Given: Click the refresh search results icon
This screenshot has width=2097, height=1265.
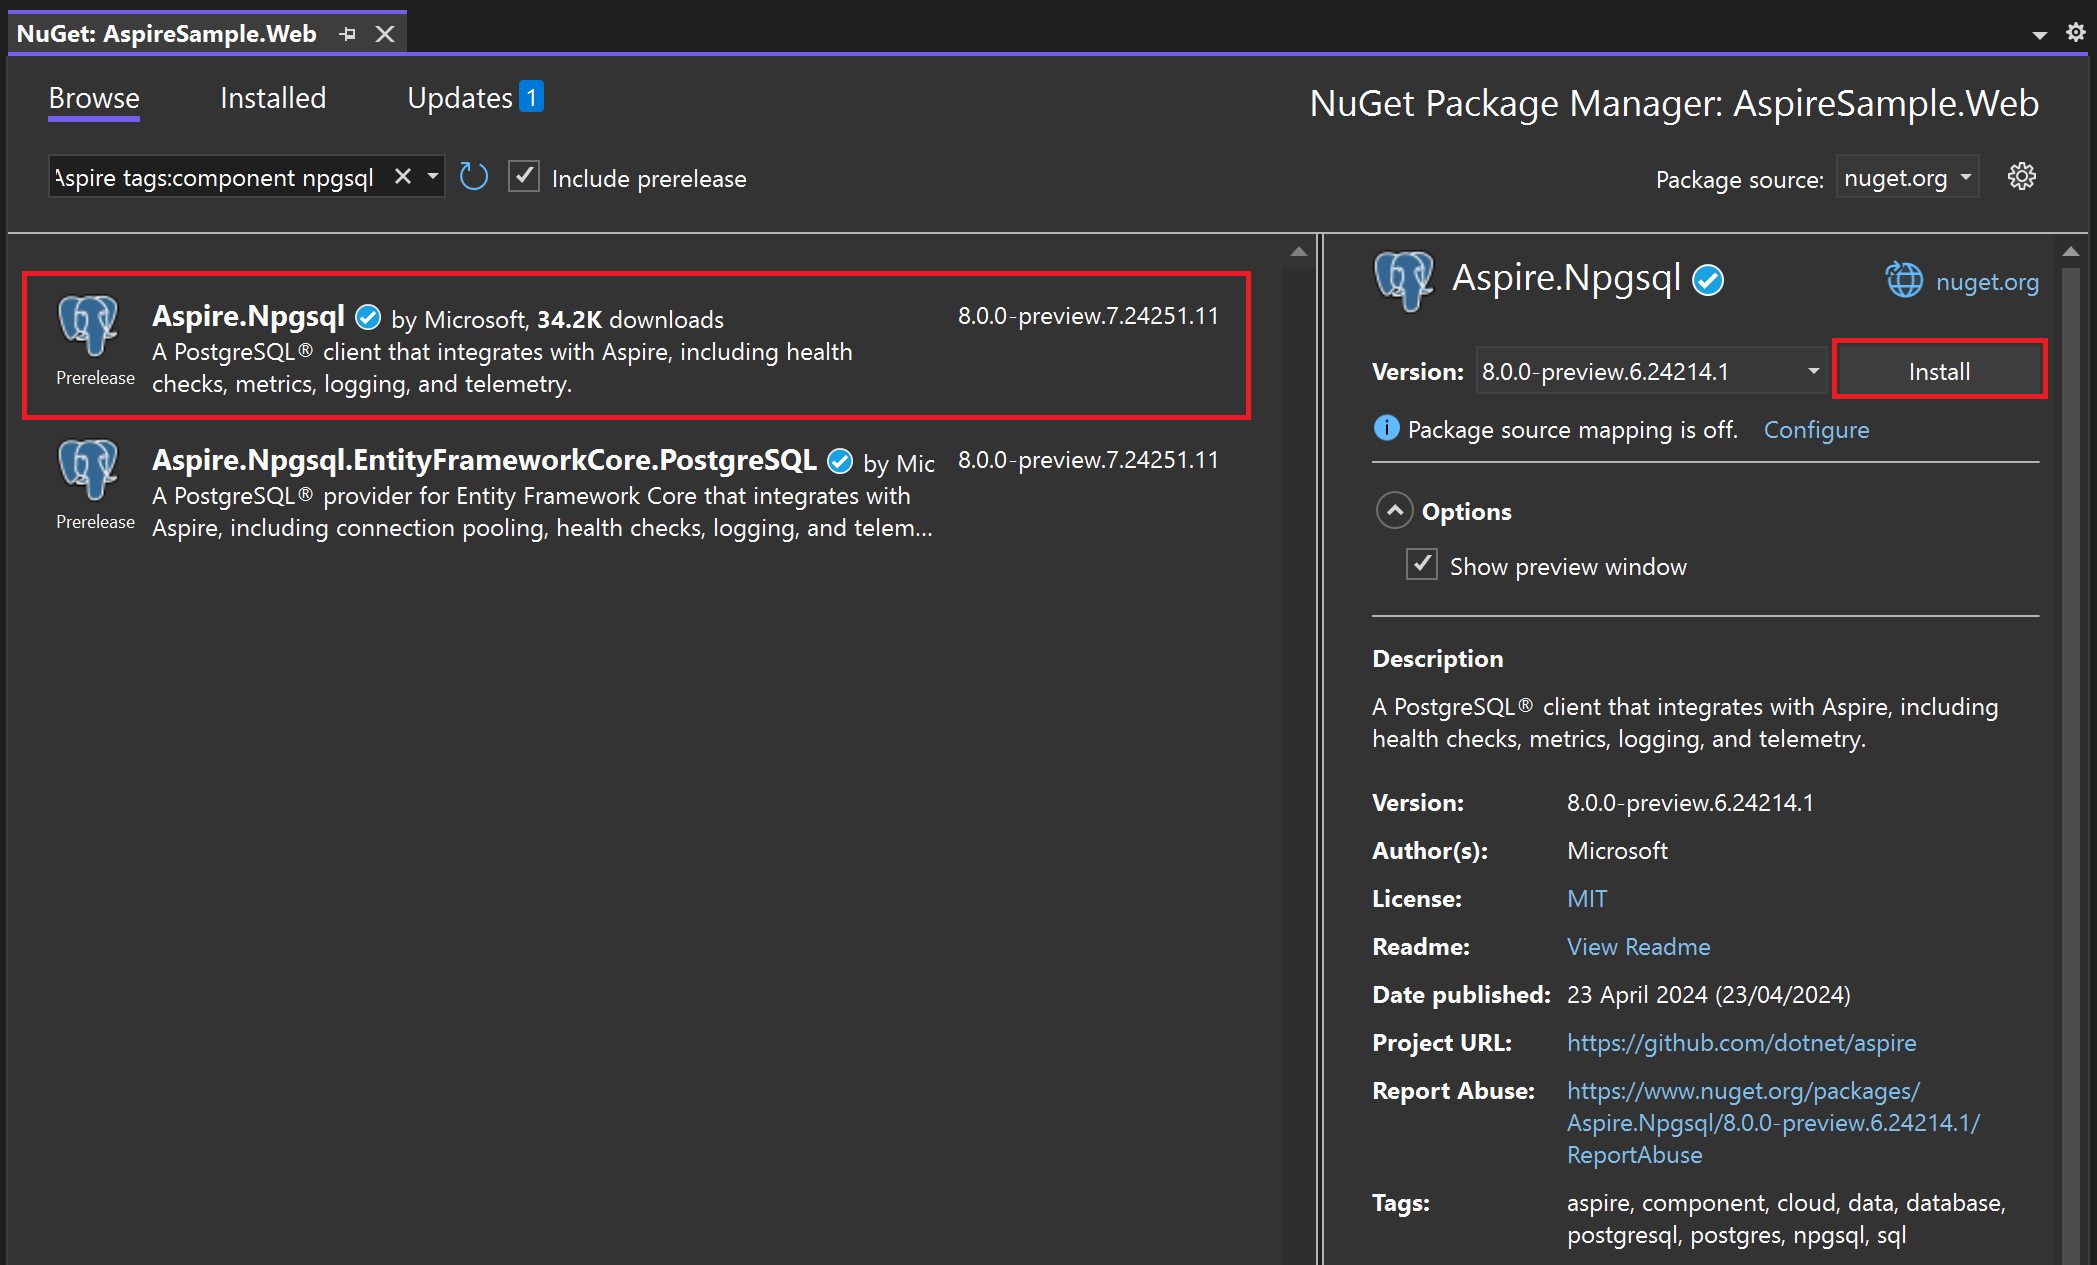Looking at the screenshot, I should coord(473,177).
